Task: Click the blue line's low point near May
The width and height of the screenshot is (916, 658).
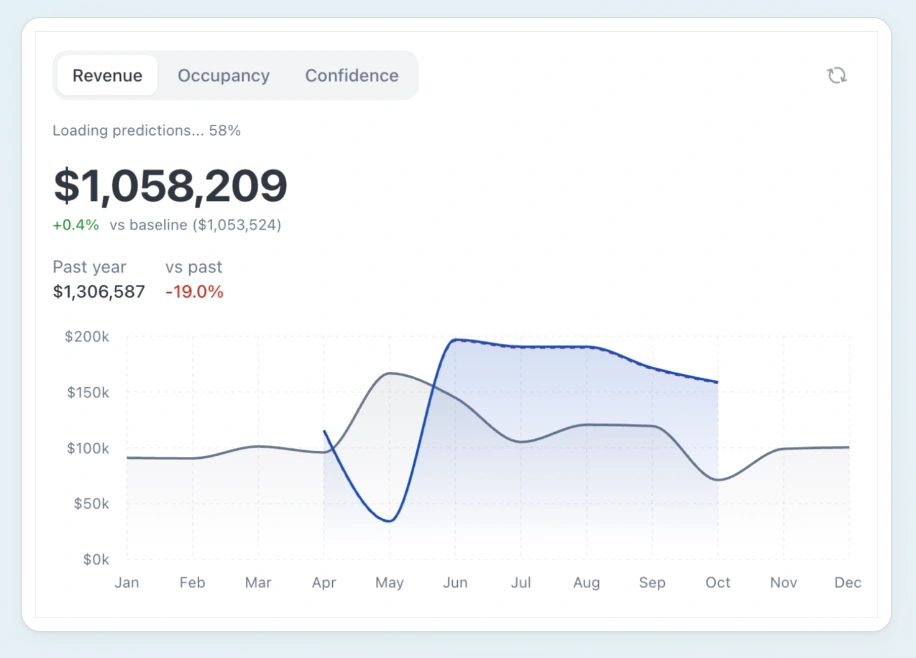Action: click(390, 521)
